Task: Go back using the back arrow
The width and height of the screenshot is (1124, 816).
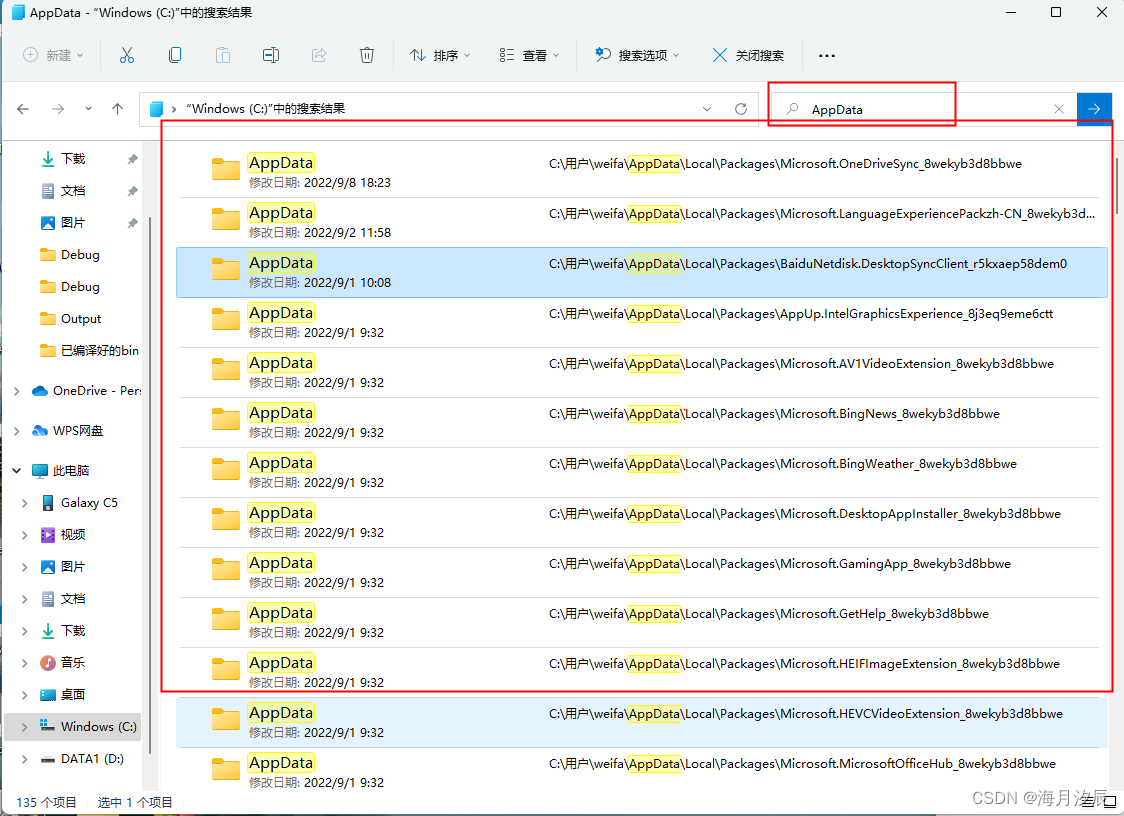Action: pyautogui.click(x=22, y=108)
